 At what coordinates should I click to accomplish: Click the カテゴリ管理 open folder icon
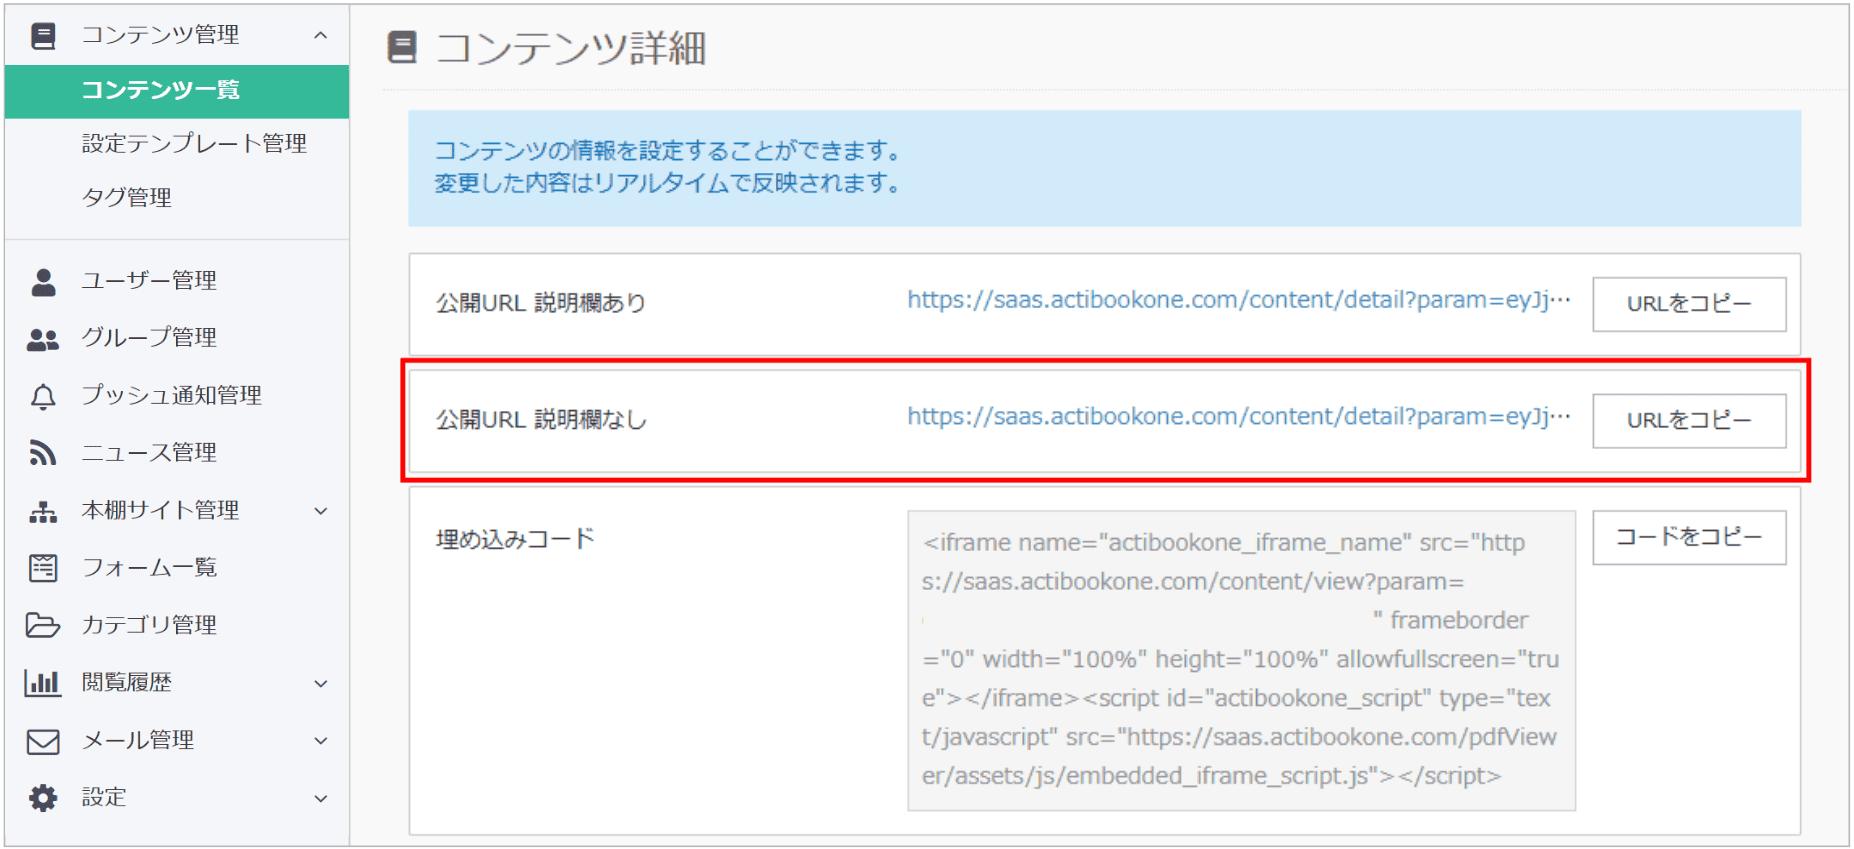click(43, 626)
